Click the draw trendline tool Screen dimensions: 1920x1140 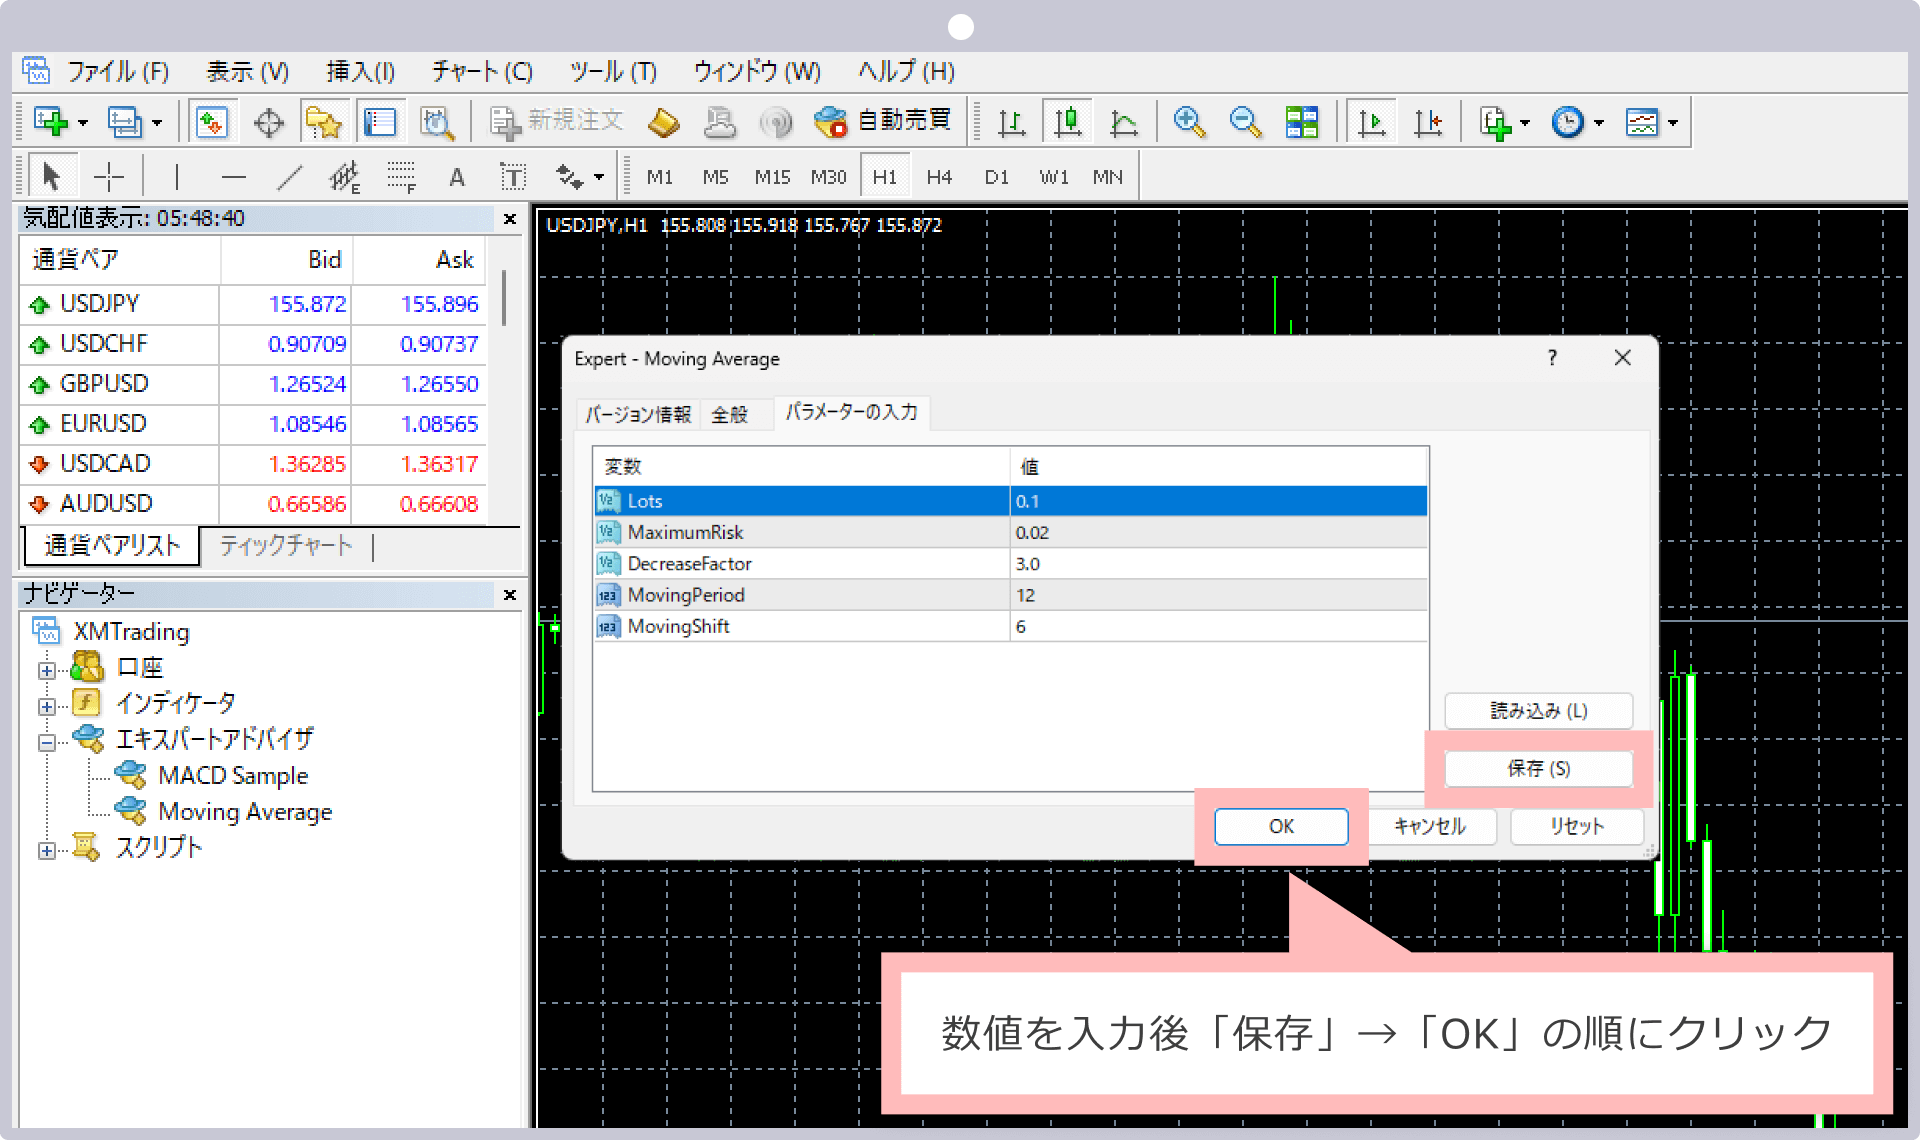[289, 177]
